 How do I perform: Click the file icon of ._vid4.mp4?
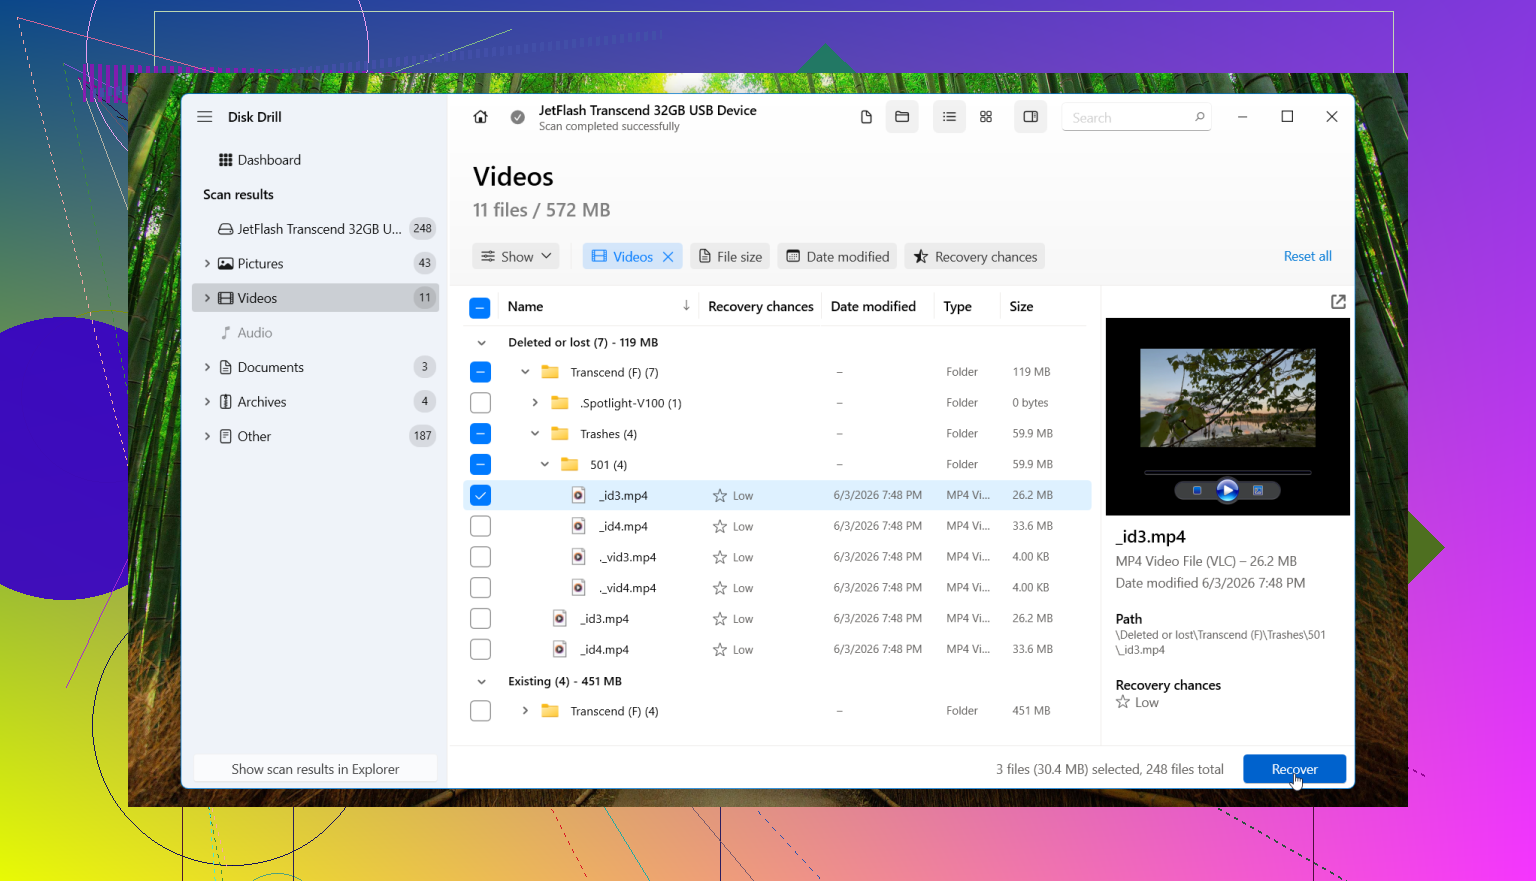(578, 588)
